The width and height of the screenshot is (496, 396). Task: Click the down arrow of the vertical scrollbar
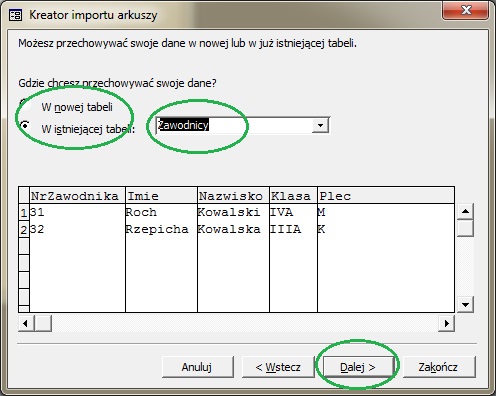[465, 304]
